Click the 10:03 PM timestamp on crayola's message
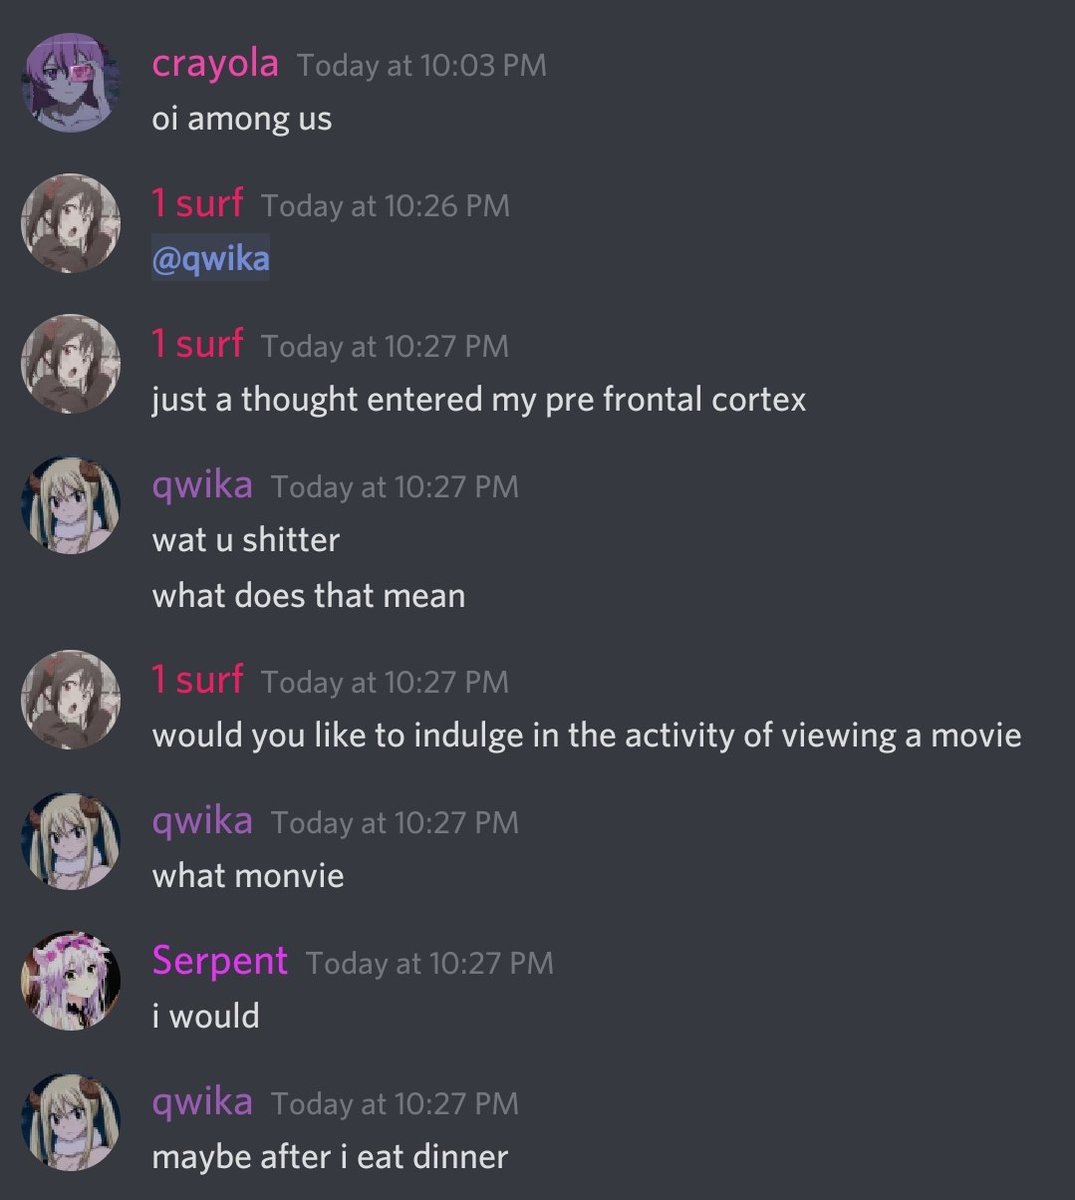 422,66
